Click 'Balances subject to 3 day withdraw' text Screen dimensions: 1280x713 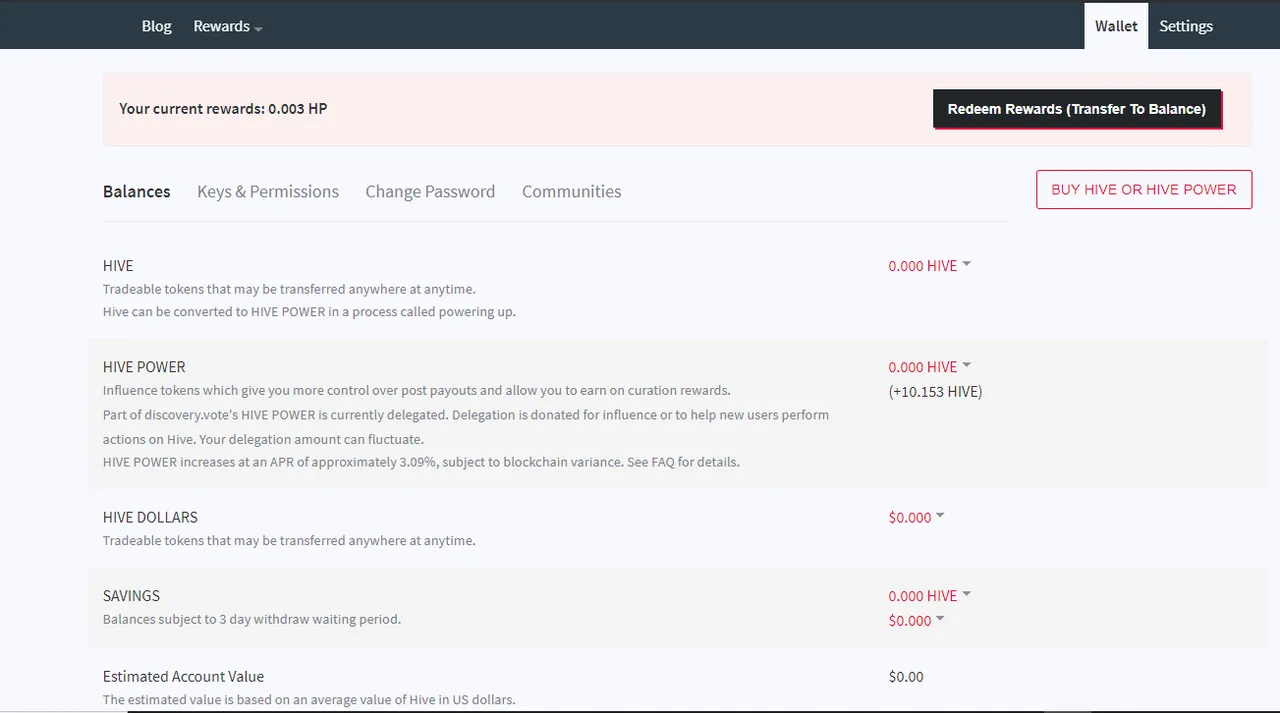[x=252, y=619]
